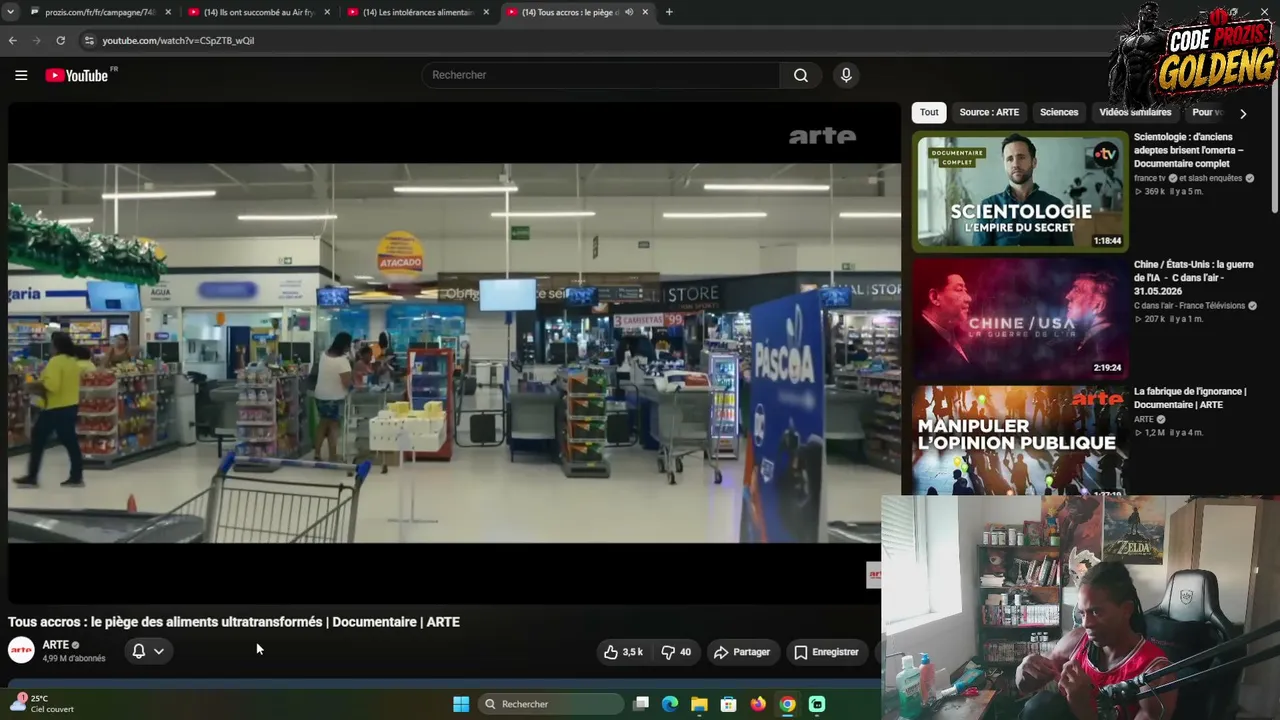Open the Scientologie video thumbnail
Screen dimensions: 1280x720
click(1020, 190)
